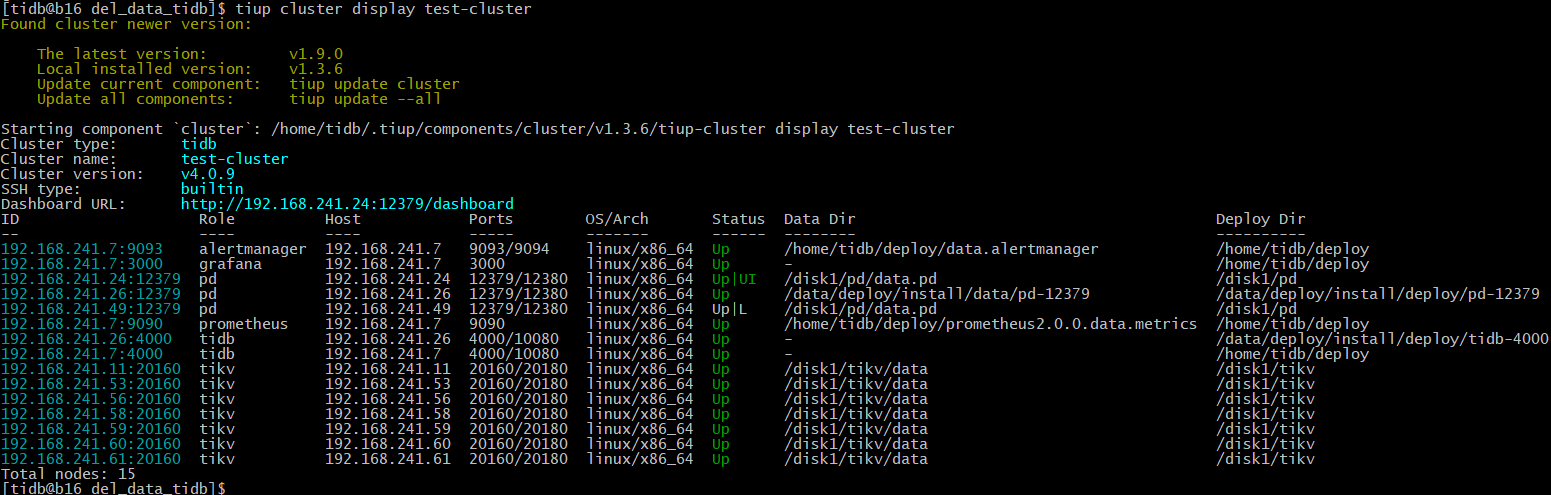
Task: Click the empty prompt on the last line
Action: [115, 489]
